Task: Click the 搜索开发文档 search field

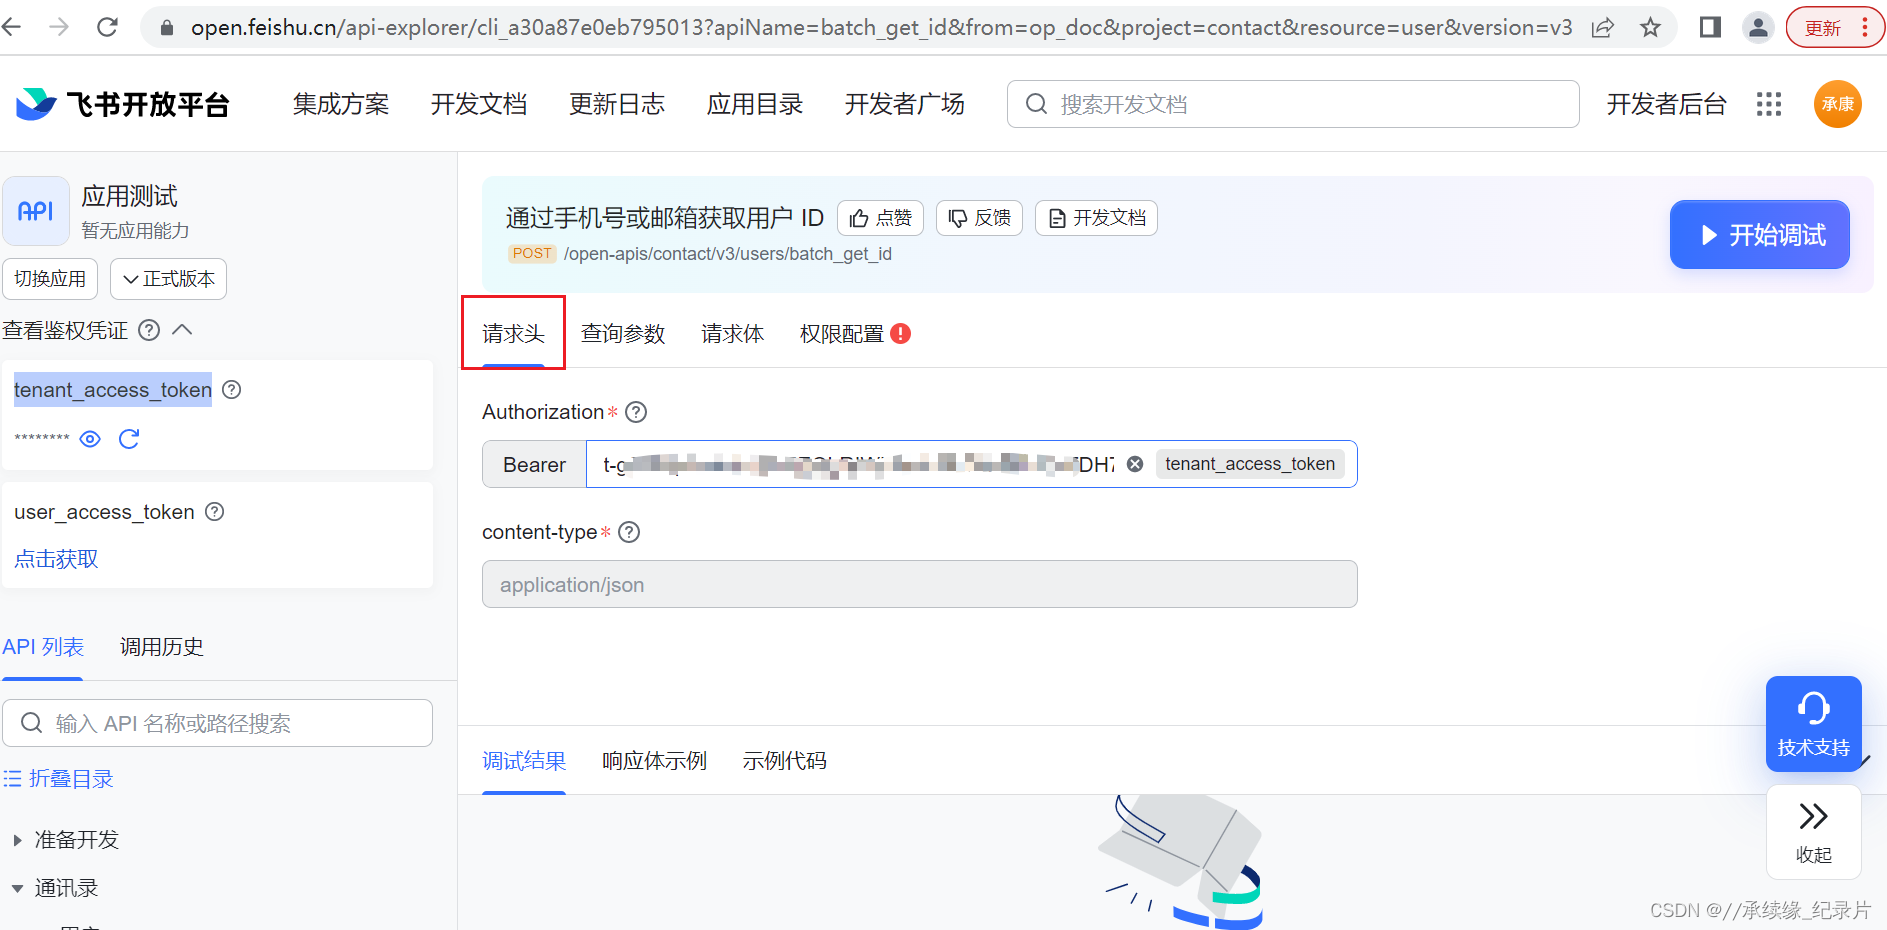Action: (x=1293, y=104)
